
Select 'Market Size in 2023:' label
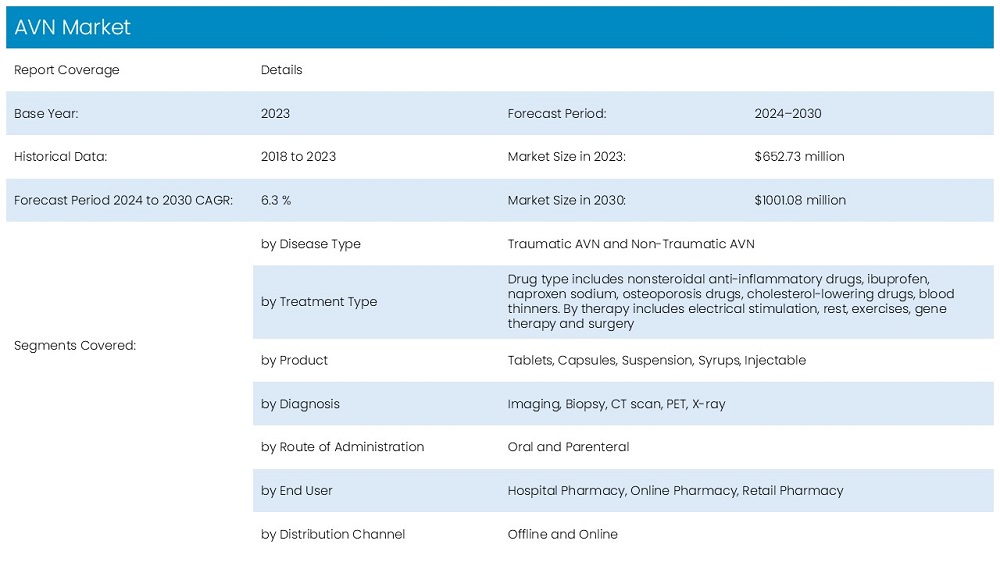coord(566,156)
